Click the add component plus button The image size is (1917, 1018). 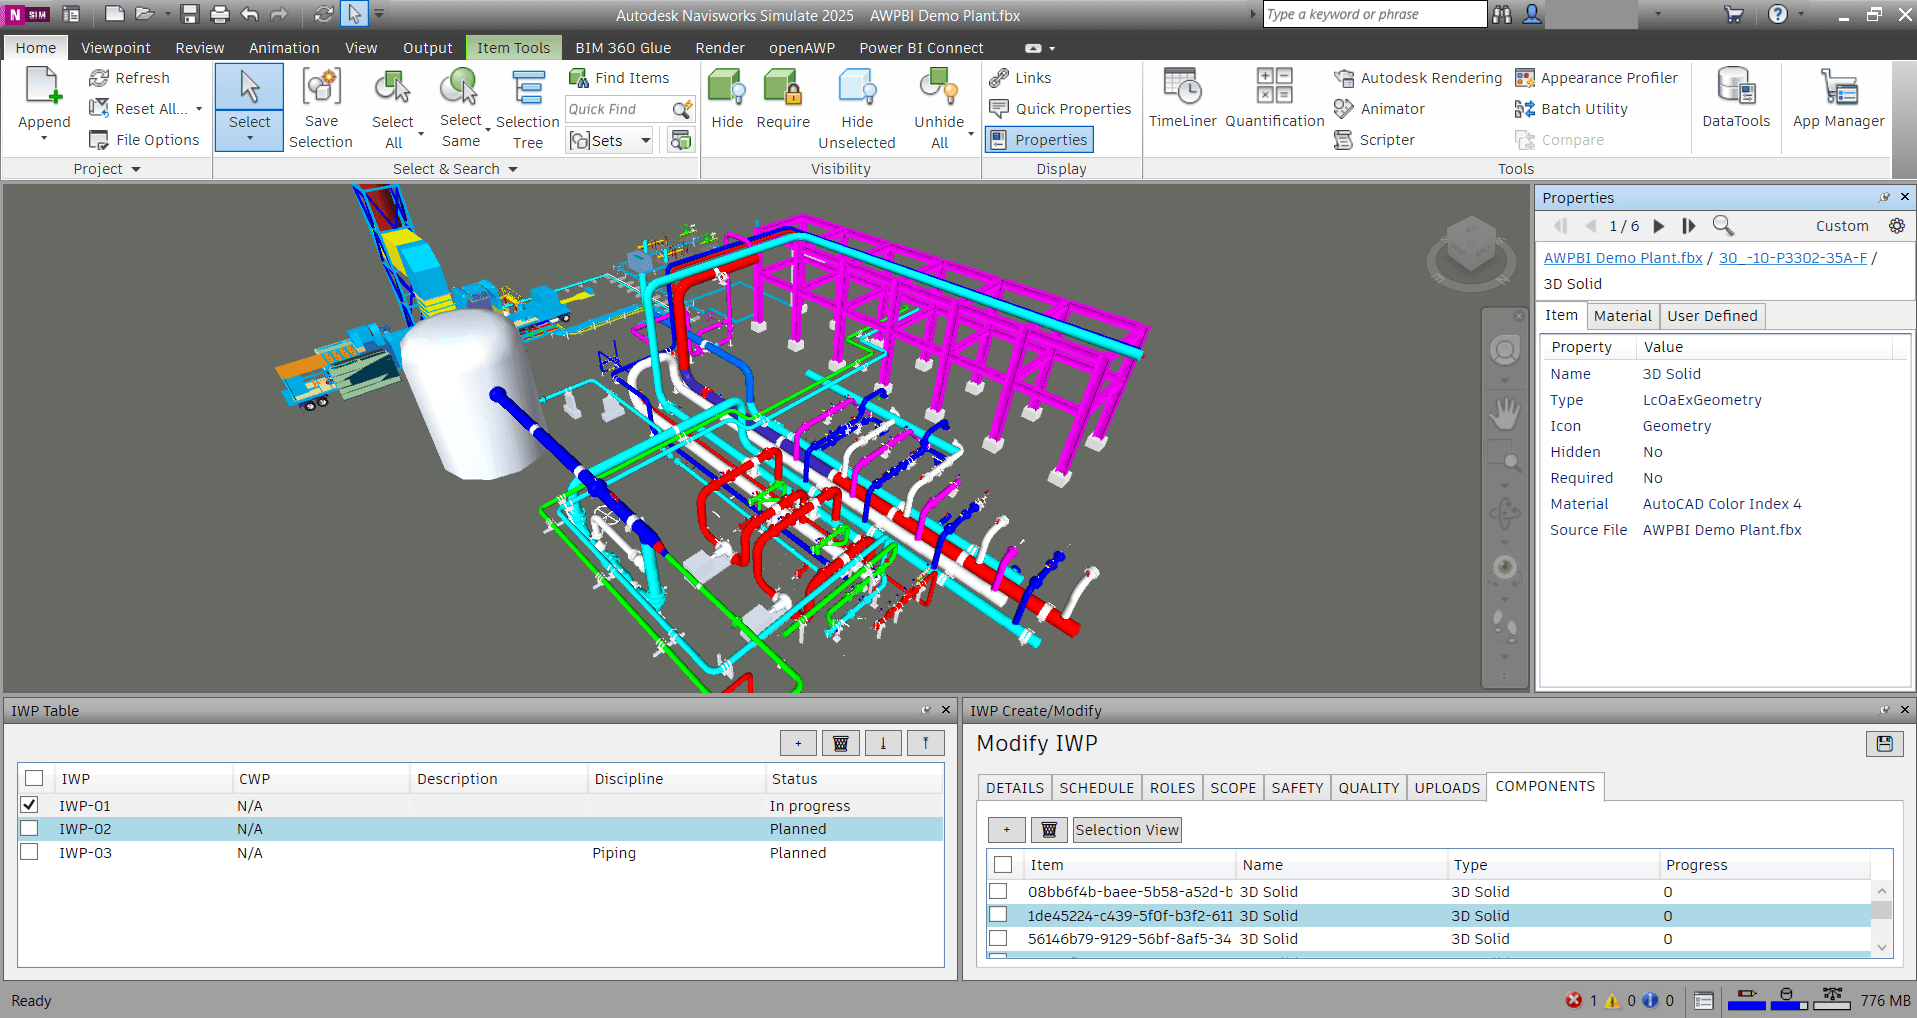coord(1006,830)
